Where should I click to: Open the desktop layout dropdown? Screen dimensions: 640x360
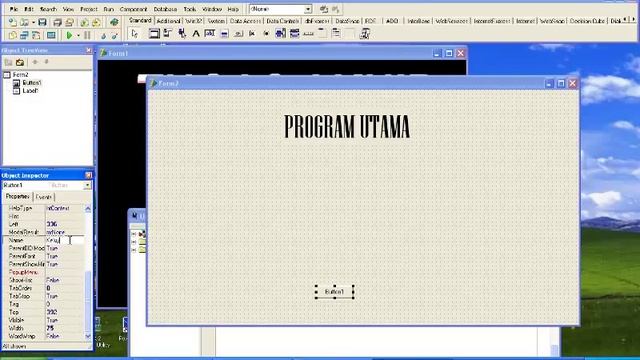point(308,9)
